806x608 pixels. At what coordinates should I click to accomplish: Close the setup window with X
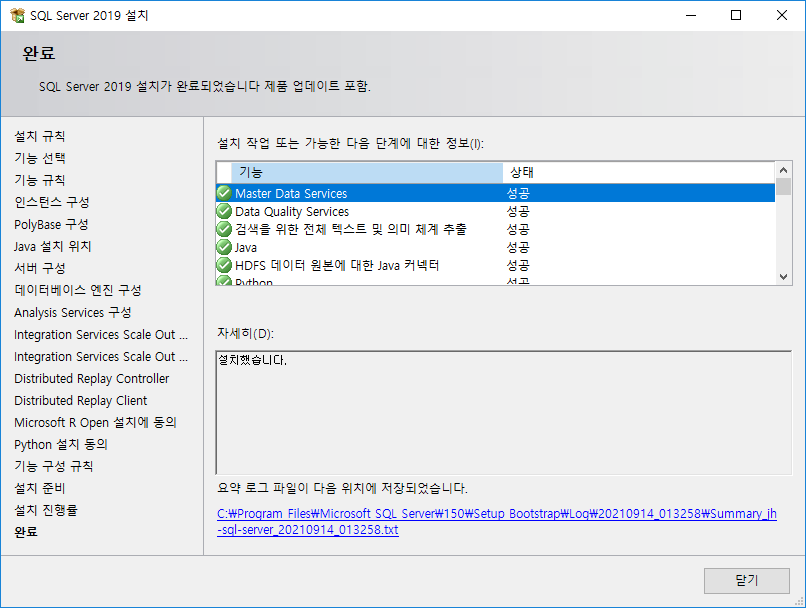tap(782, 15)
